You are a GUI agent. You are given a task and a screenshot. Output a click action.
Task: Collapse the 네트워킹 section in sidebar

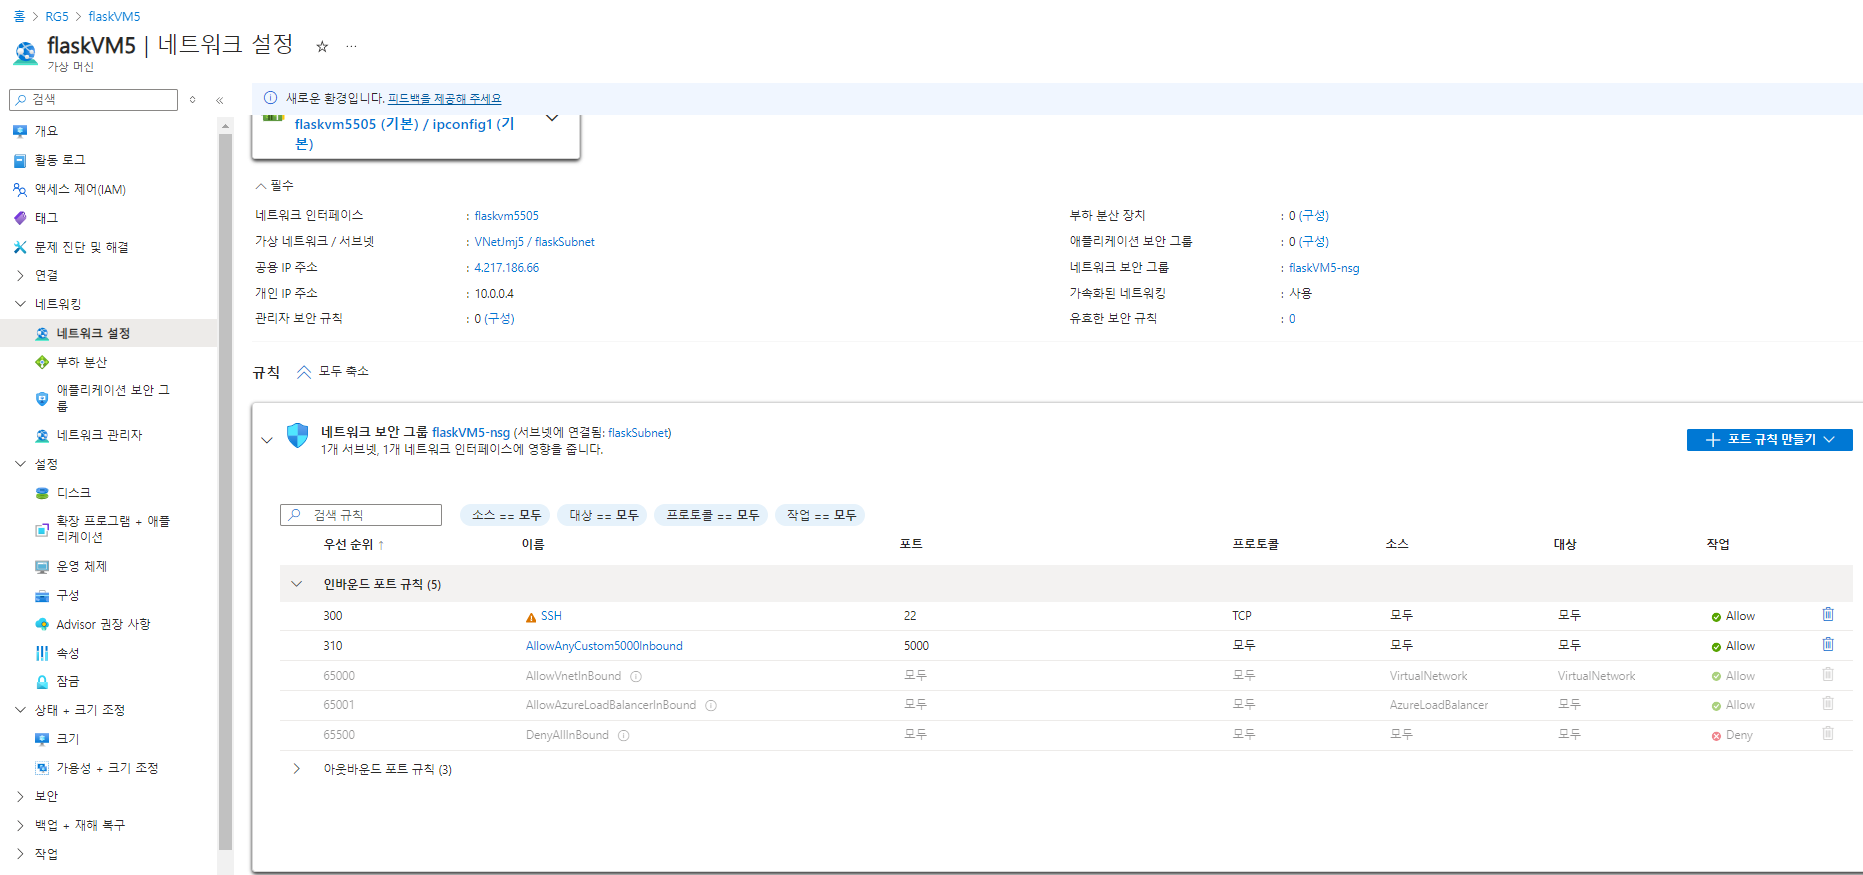pyautogui.click(x=20, y=304)
